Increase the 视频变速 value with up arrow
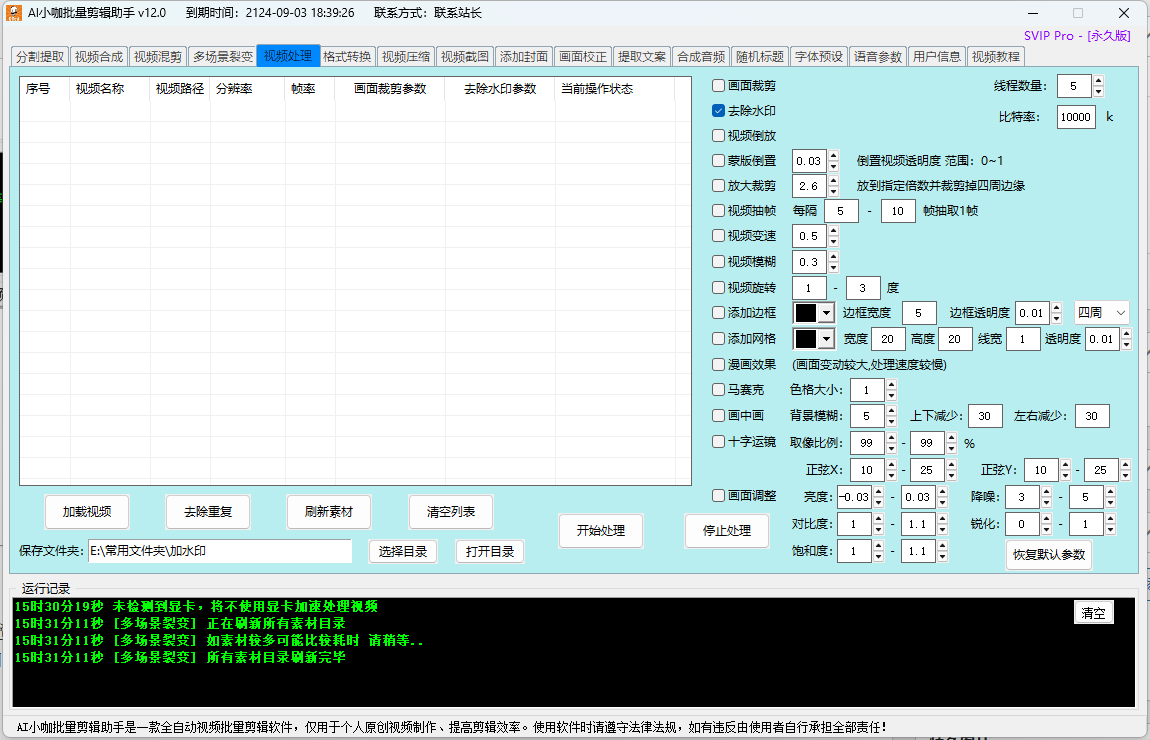This screenshot has width=1150, height=740. click(x=833, y=231)
